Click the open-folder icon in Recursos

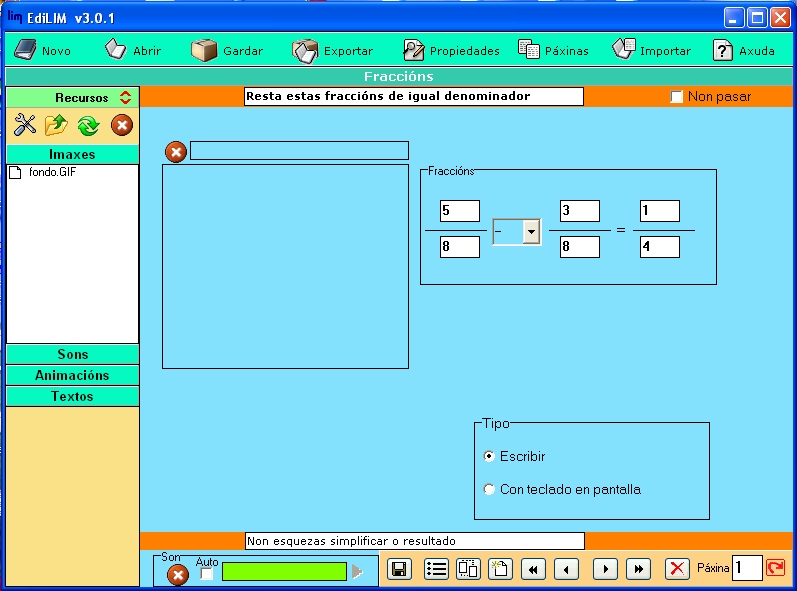click(56, 125)
